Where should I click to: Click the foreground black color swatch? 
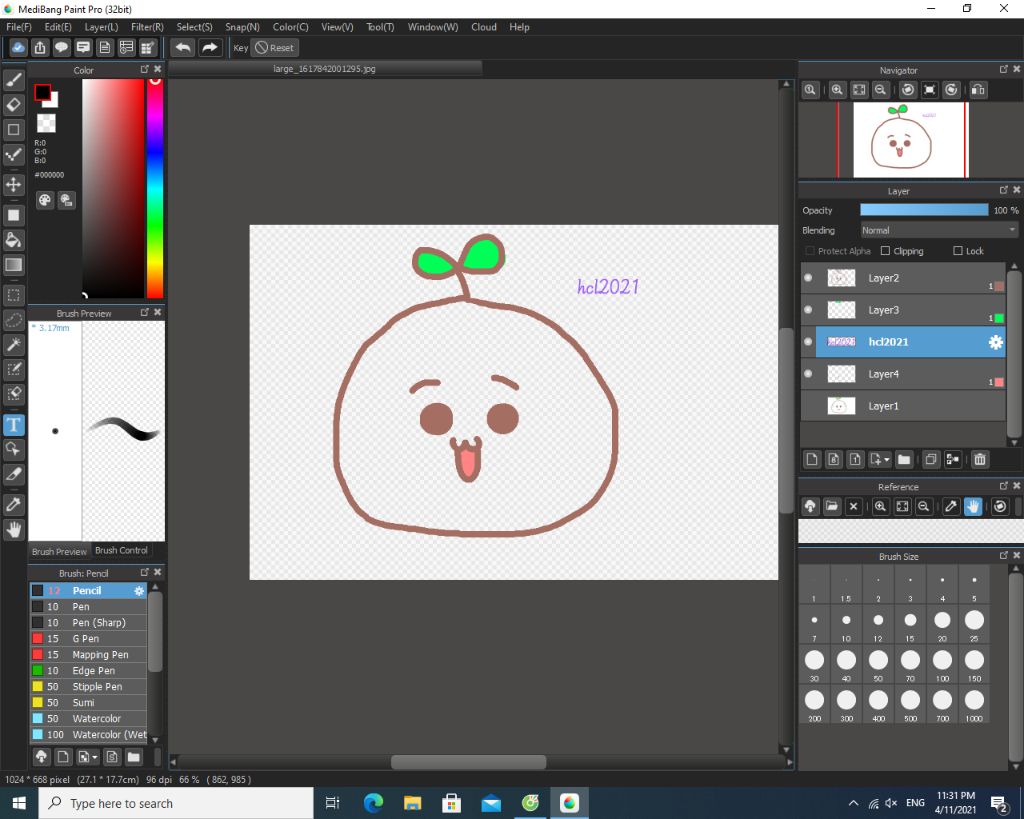pos(42,93)
